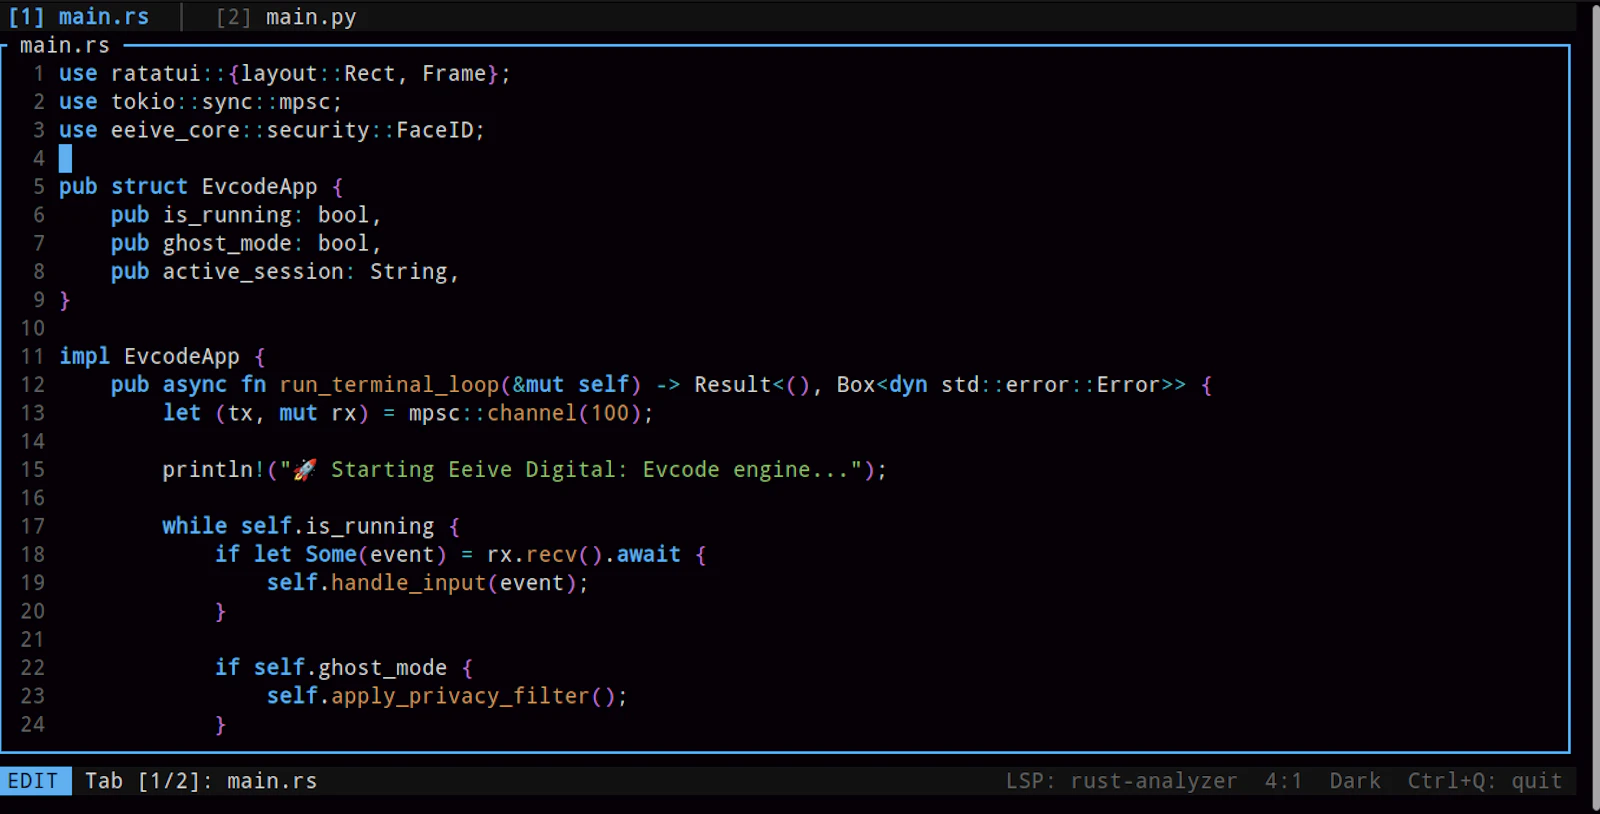Click 'String' type on line 8
Screen dimensions: 1600x814
[x=409, y=272]
